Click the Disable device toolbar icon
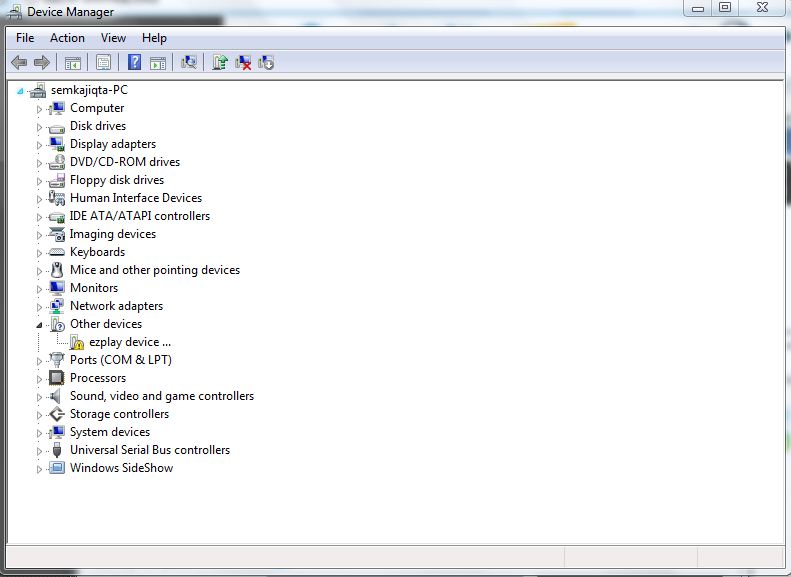Screen dimensions: 791x577 [x=266, y=62]
